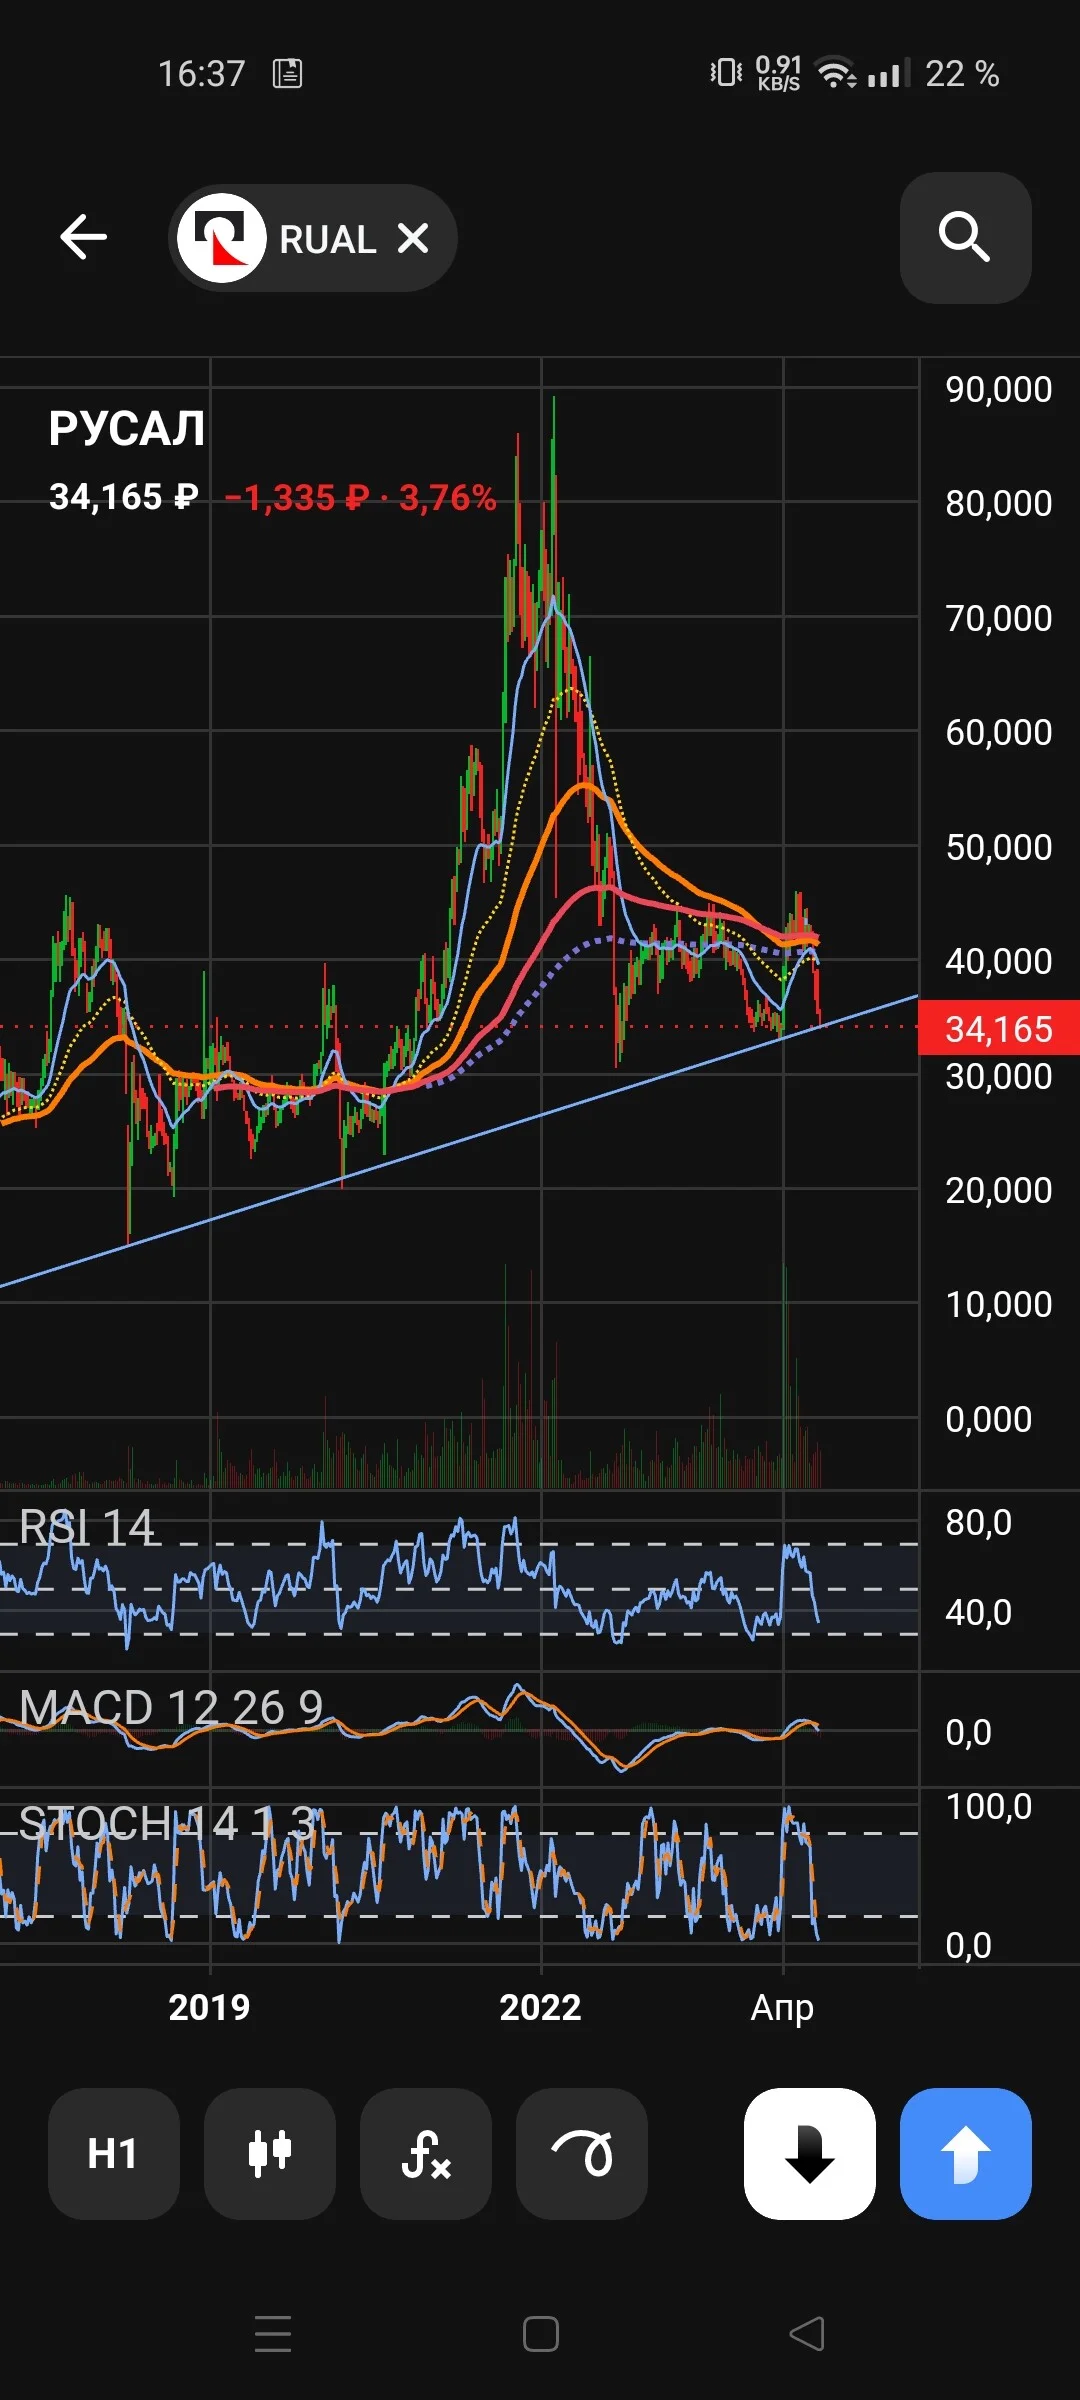Tap the red 34,165 price marker
1080x2400 pixels.
tap(999, 1028)
